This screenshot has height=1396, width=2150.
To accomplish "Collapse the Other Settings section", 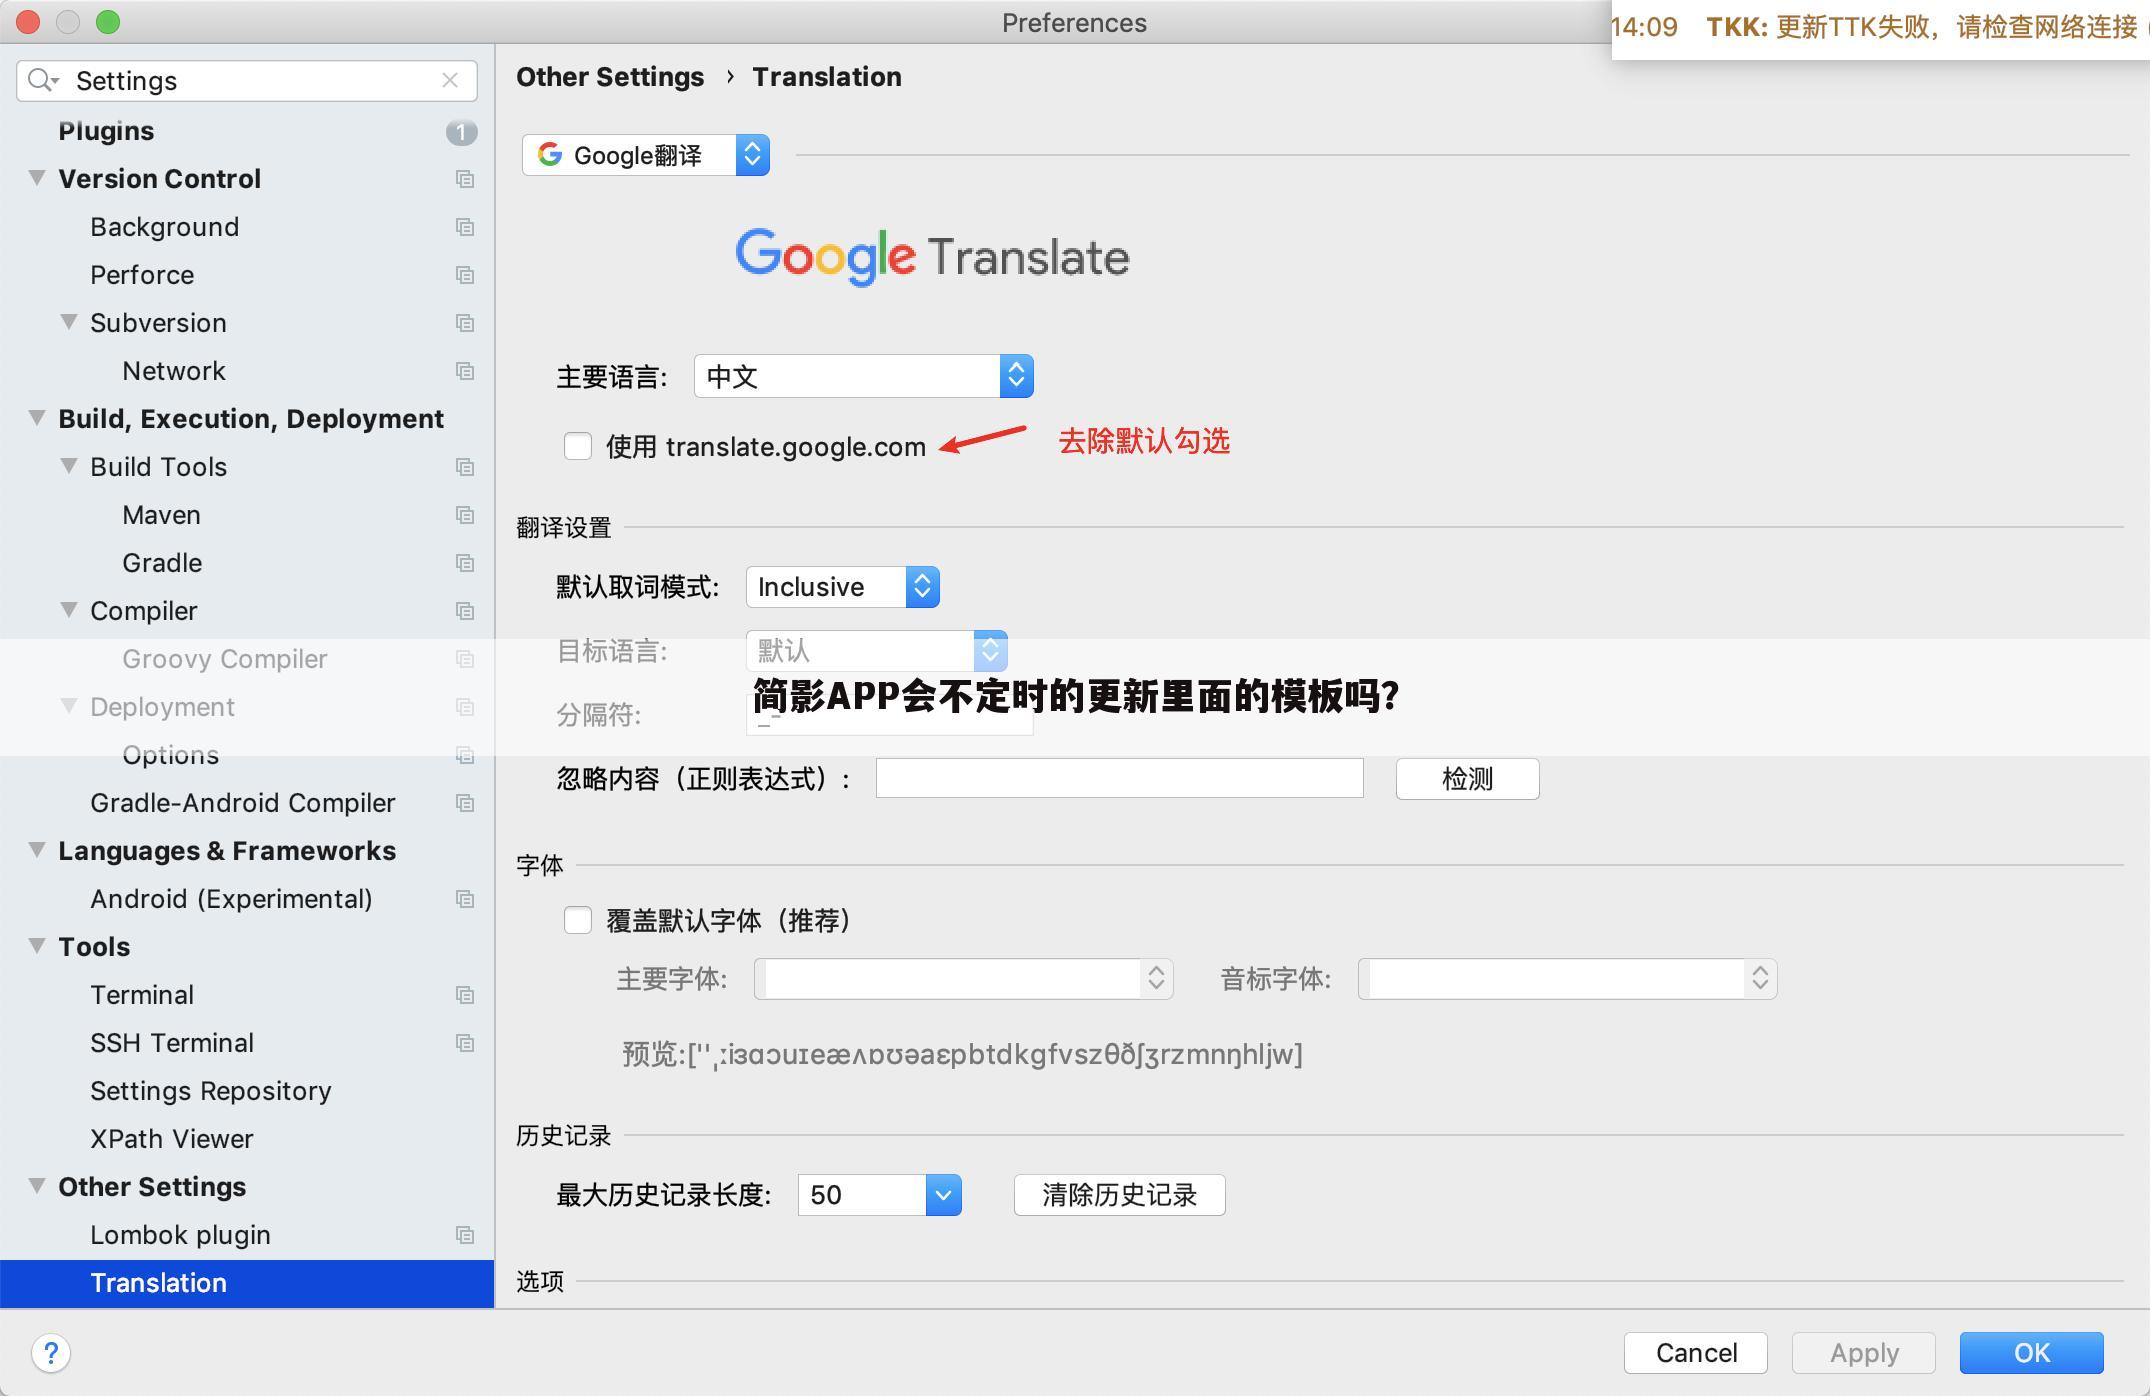I will pos(37,1186).
